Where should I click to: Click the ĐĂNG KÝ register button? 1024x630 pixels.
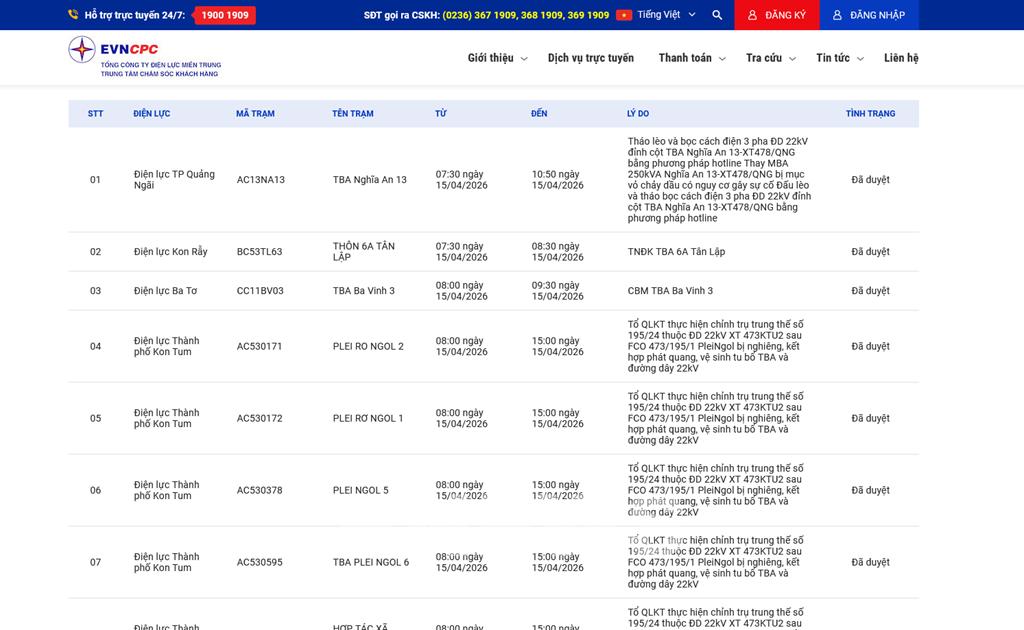777,15
